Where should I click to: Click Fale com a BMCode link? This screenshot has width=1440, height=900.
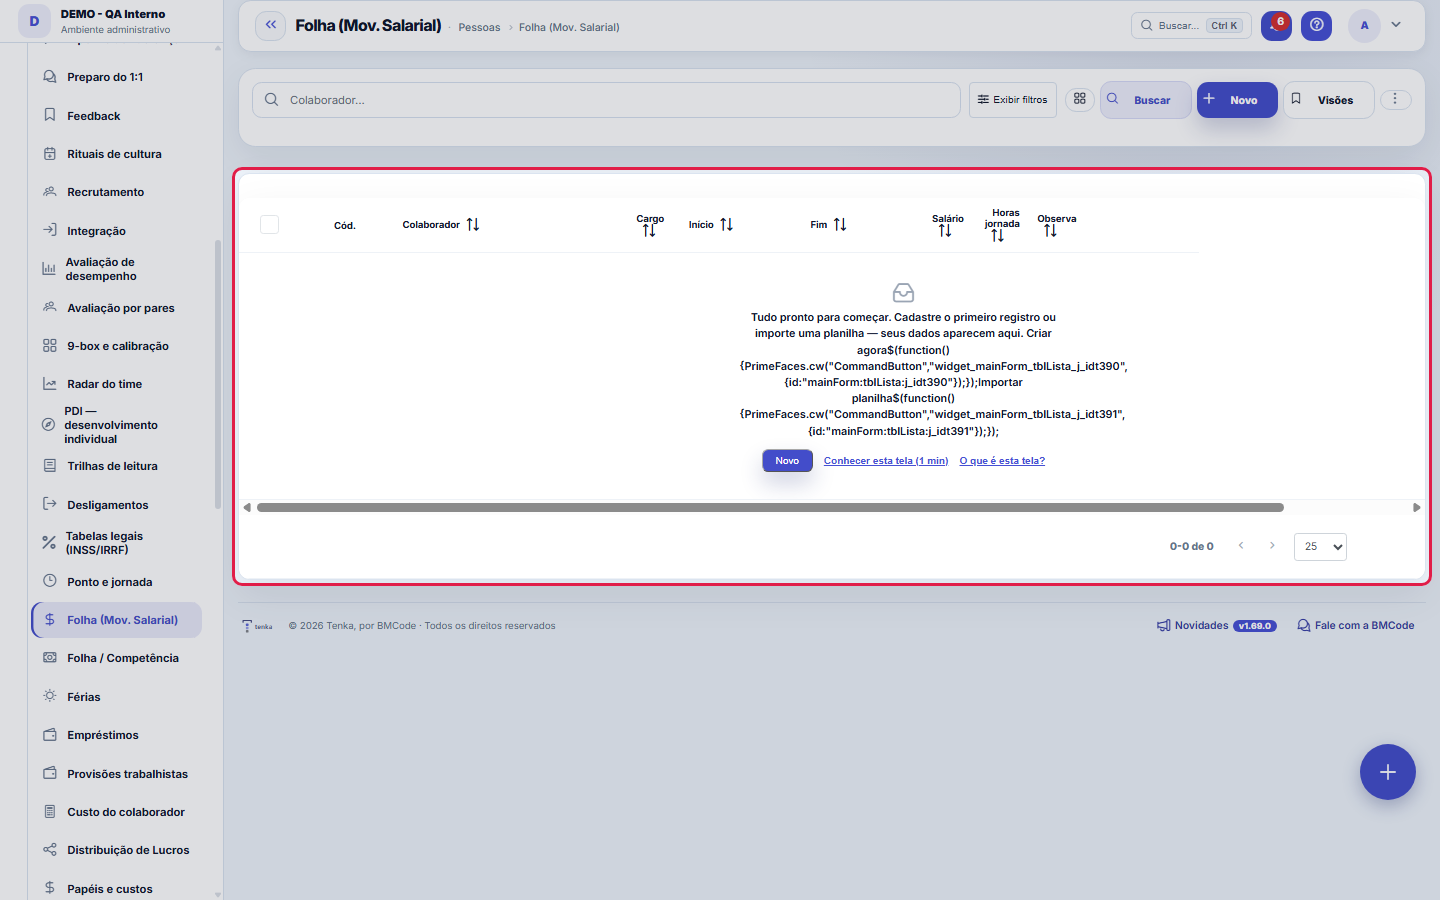1356,626
